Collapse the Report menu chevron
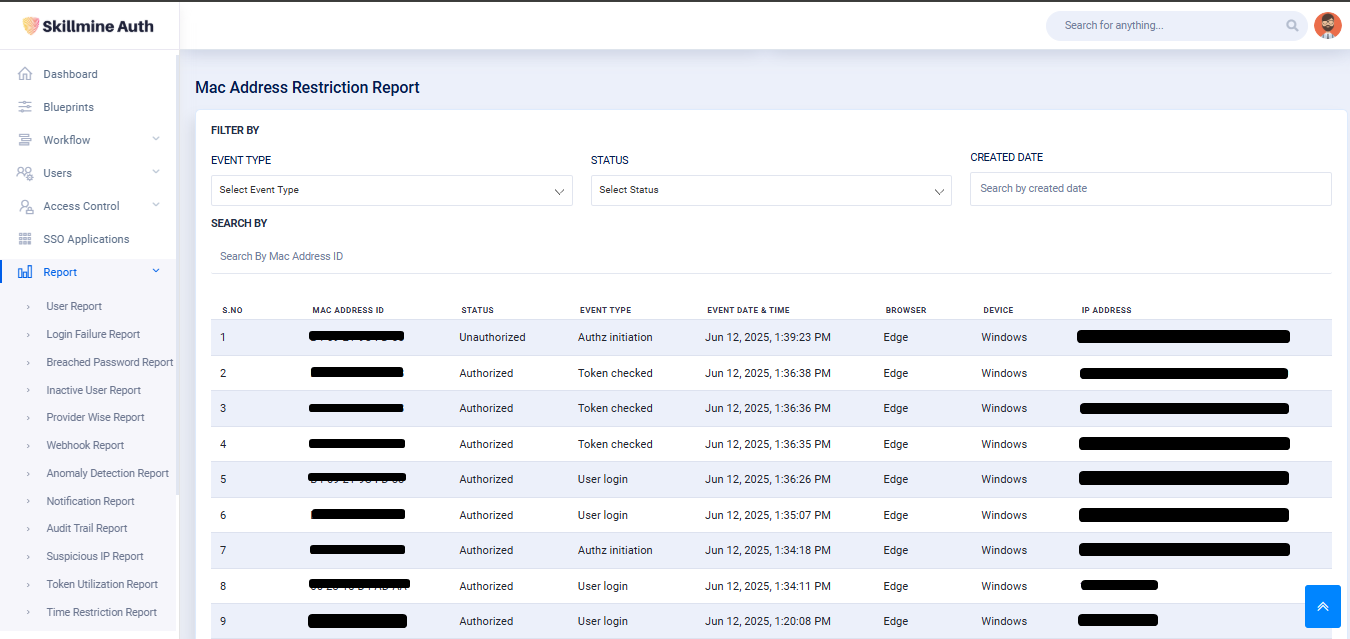1350x639 pixels. (156, 271)
